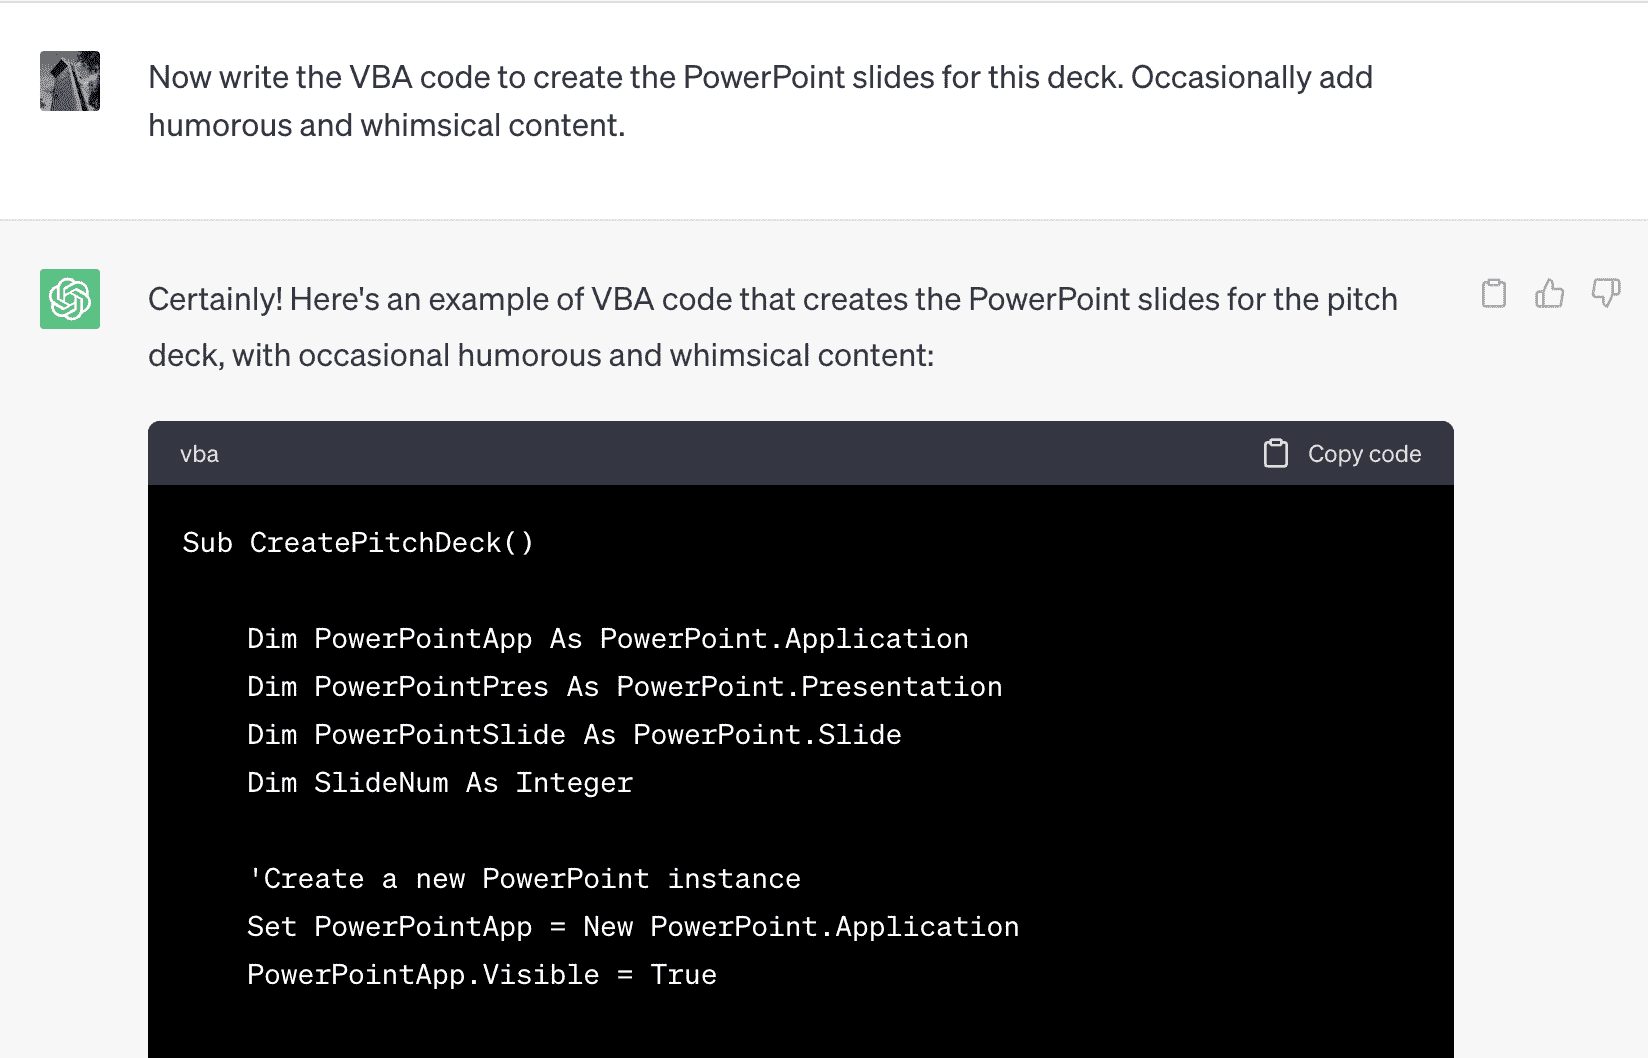The image size is (1648, 1058).
Task: Click the user profile avatar image
Action: click(70, 81)
